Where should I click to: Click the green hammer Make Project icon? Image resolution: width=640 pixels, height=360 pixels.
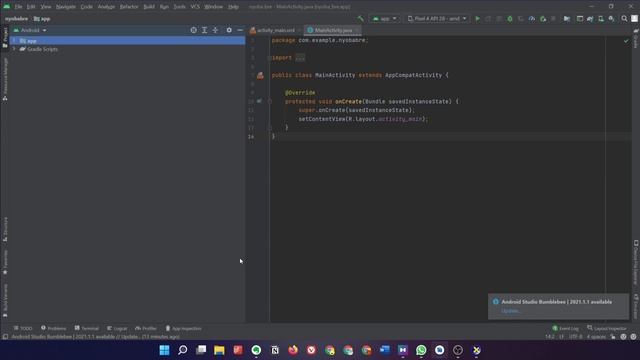tap(360, 19)
